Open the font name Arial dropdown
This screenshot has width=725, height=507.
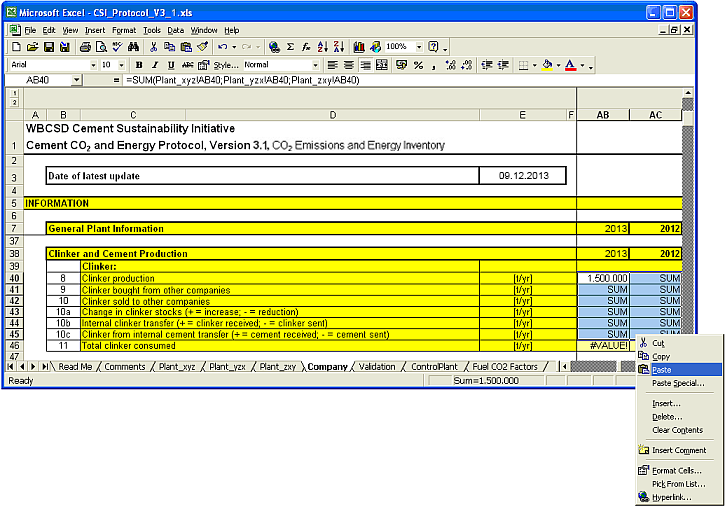tap(93, 65)
